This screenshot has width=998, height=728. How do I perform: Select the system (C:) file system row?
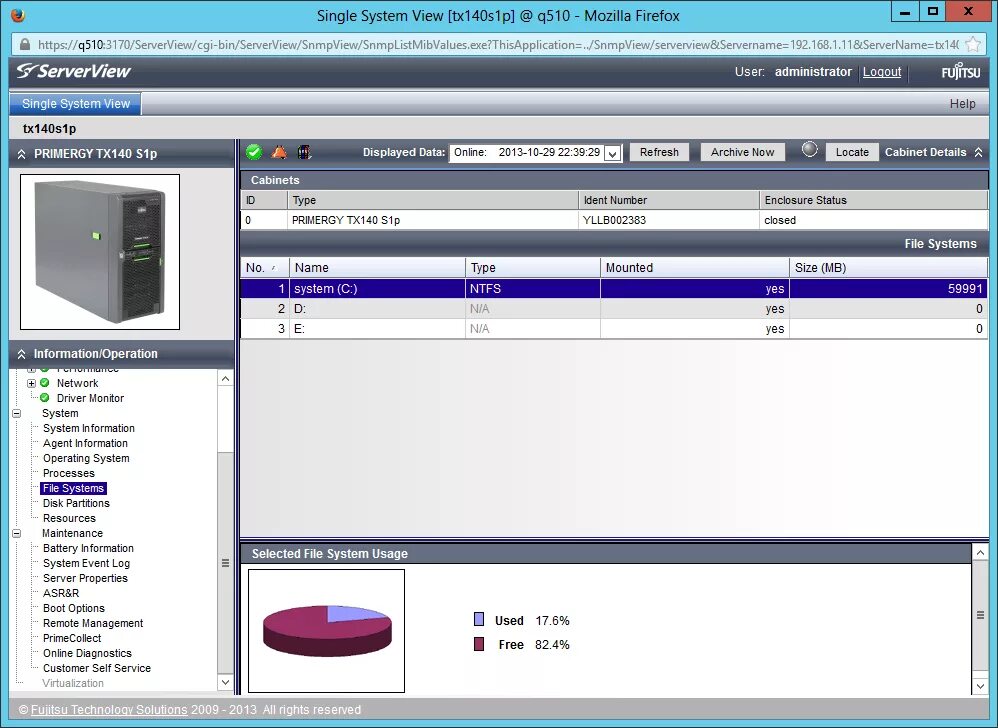click(x=614, y=288)
